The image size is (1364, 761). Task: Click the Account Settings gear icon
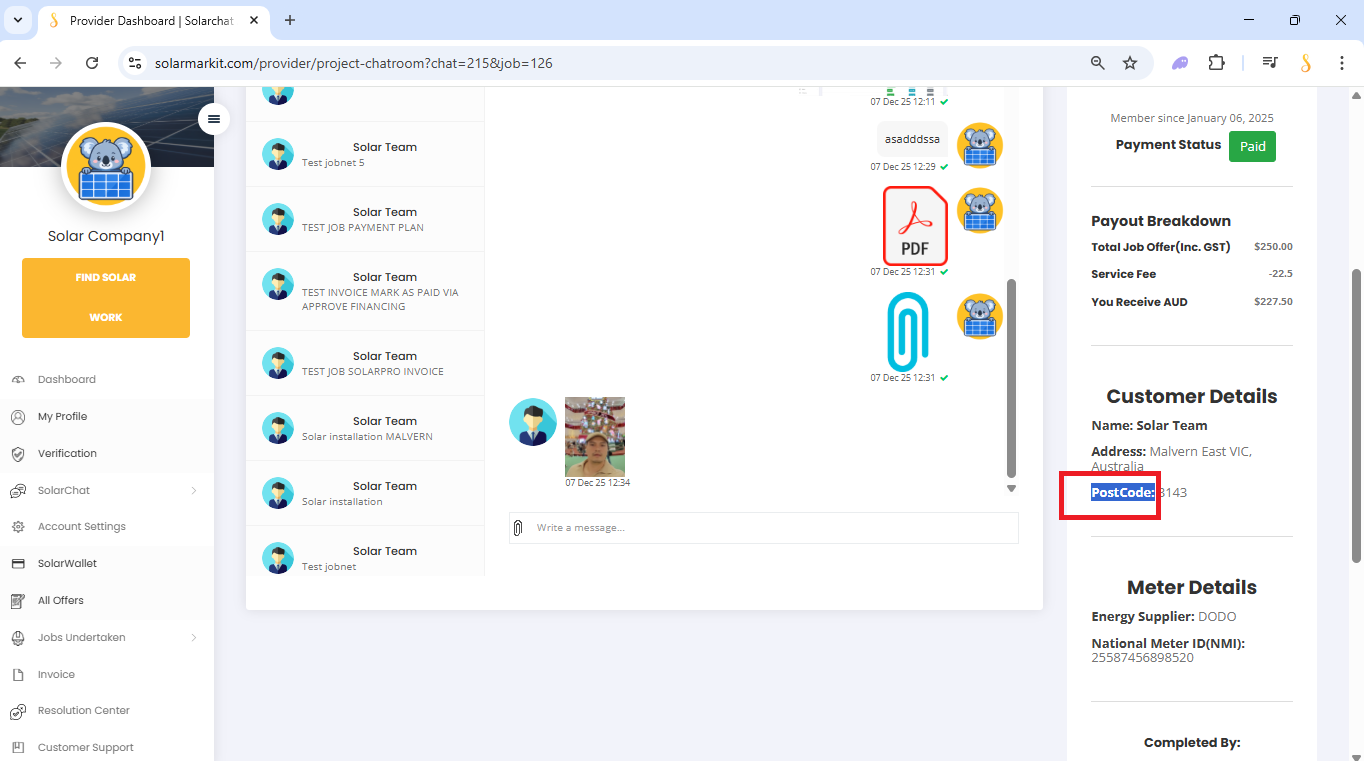click(18, 527)
